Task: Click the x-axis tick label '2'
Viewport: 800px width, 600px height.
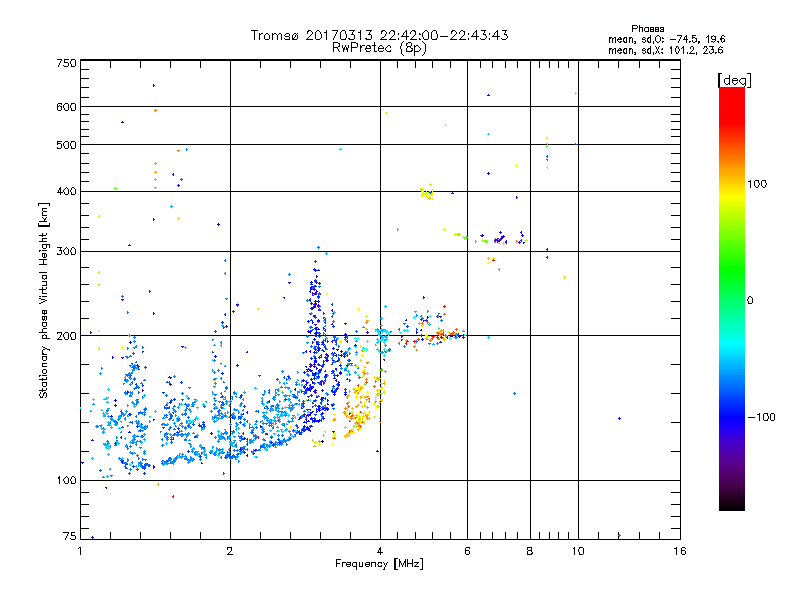Action: point(230,551)
